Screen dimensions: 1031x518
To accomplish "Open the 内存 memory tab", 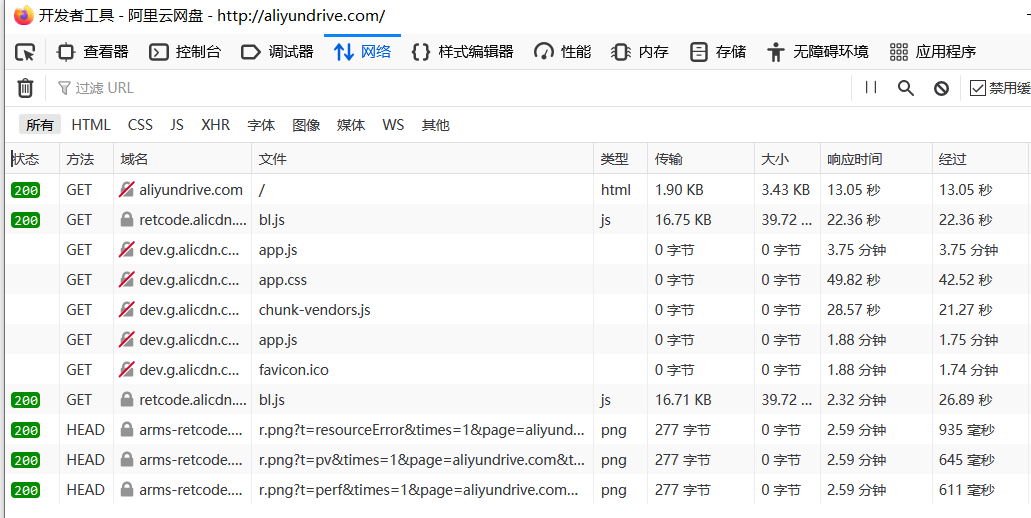I will tap(640, 52).
